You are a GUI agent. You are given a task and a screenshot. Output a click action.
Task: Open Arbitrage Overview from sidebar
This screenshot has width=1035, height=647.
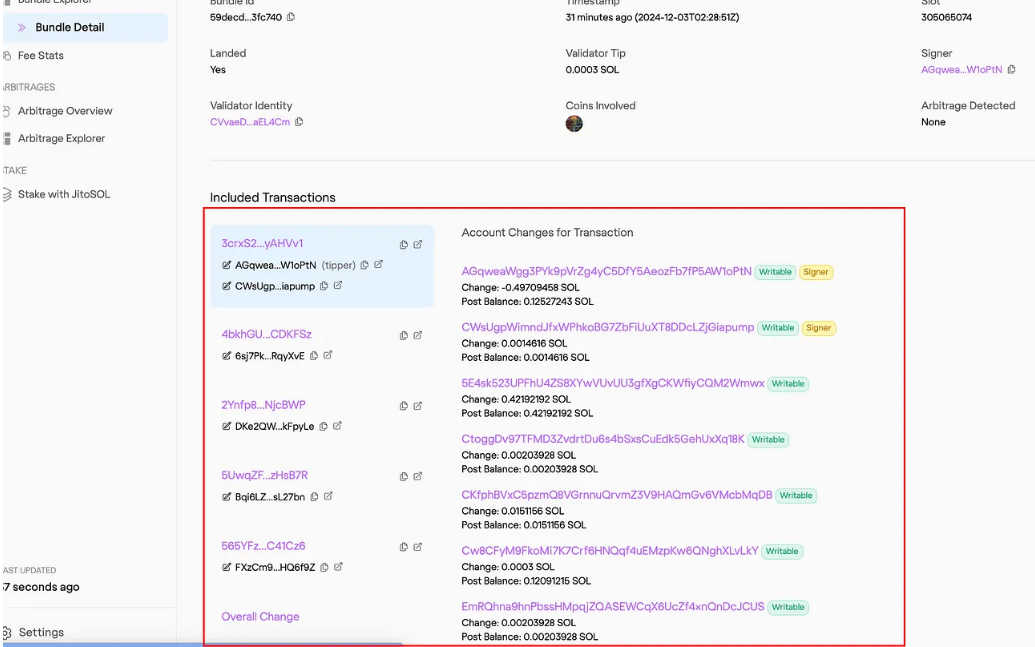65,111
